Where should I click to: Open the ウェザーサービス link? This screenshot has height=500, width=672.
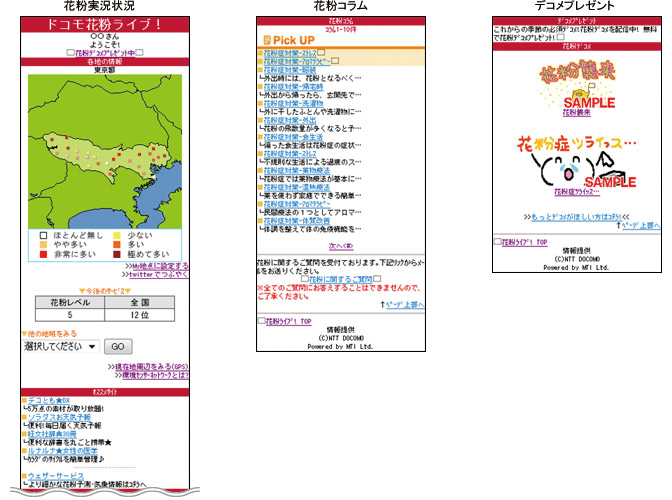coord(56,476)
